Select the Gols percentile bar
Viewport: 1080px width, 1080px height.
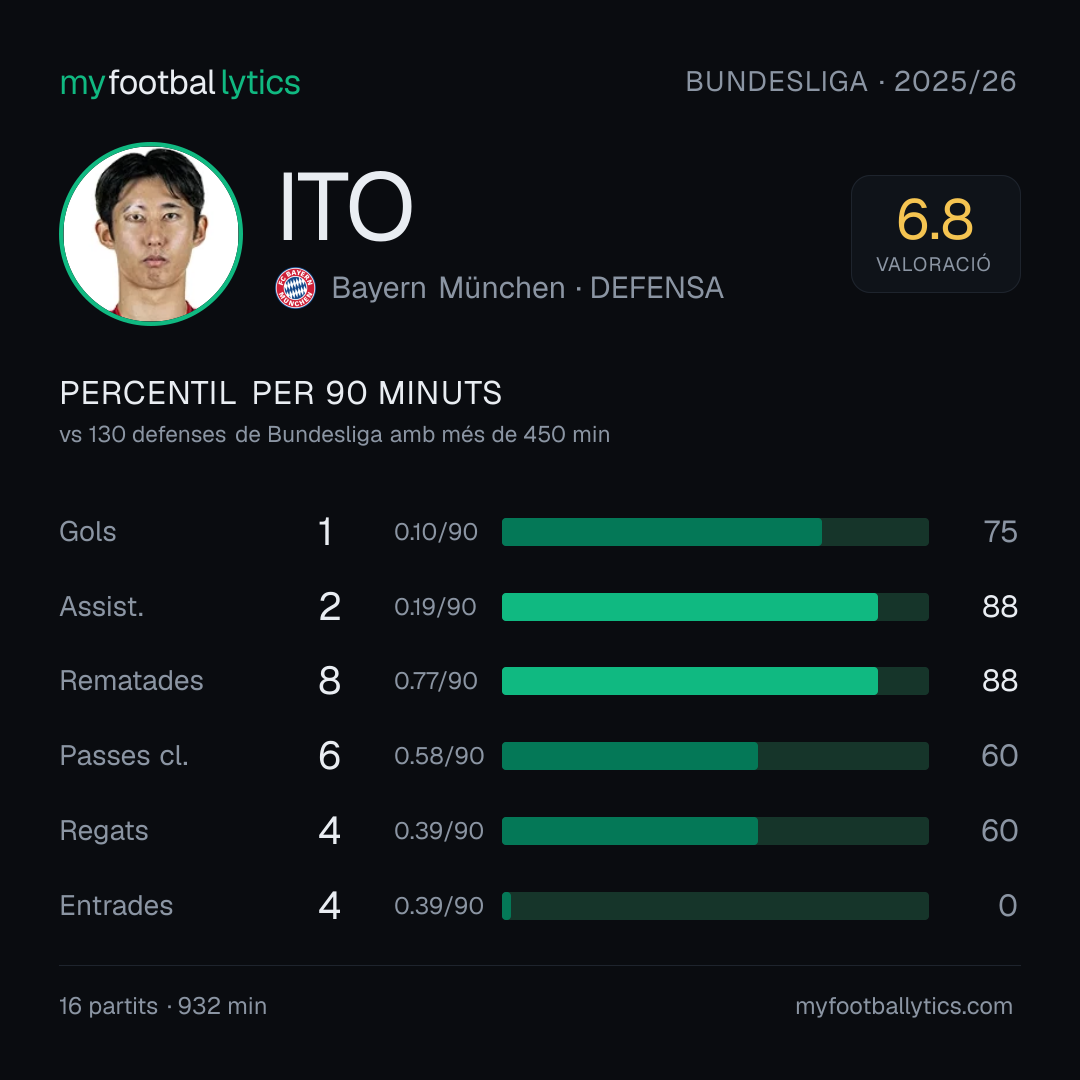point(715,532)
